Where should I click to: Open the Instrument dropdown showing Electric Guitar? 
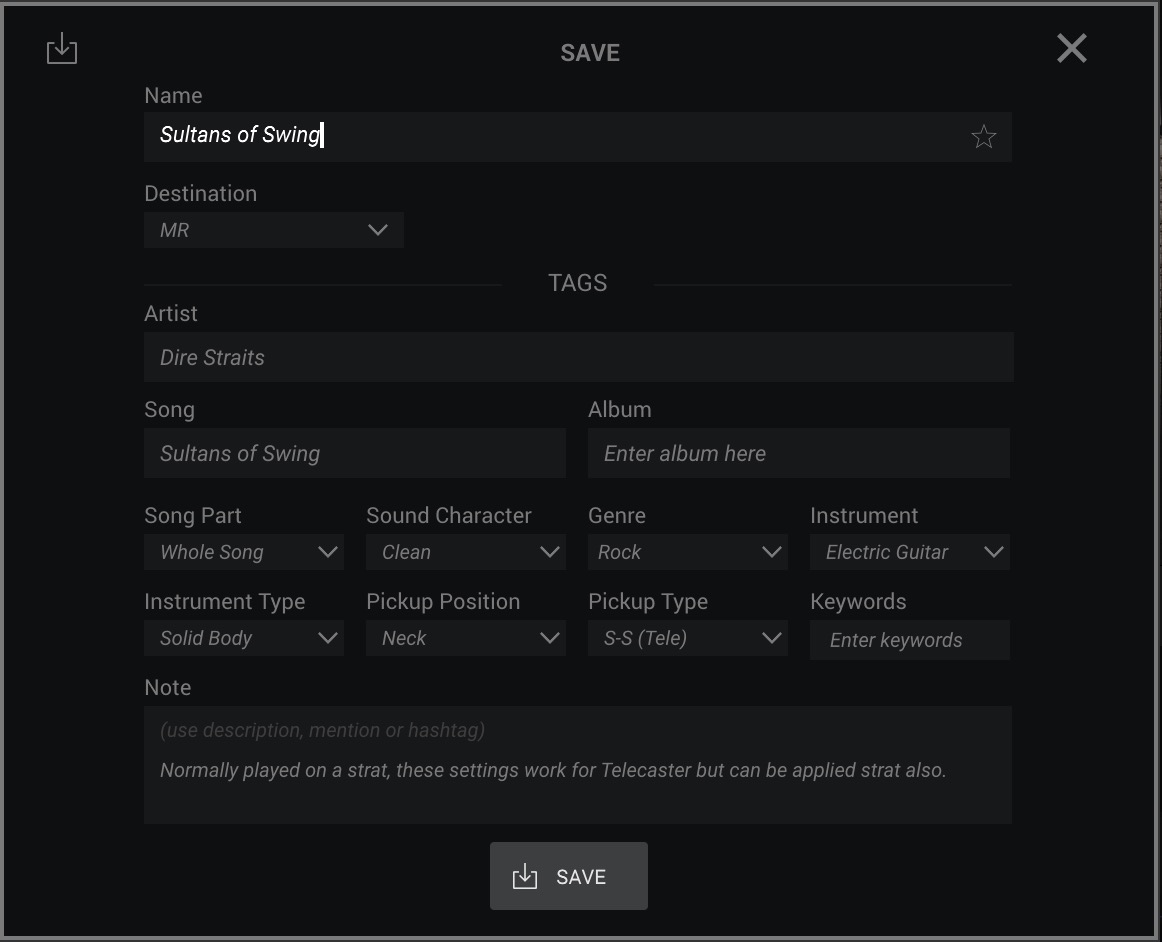tap(909, 552)
